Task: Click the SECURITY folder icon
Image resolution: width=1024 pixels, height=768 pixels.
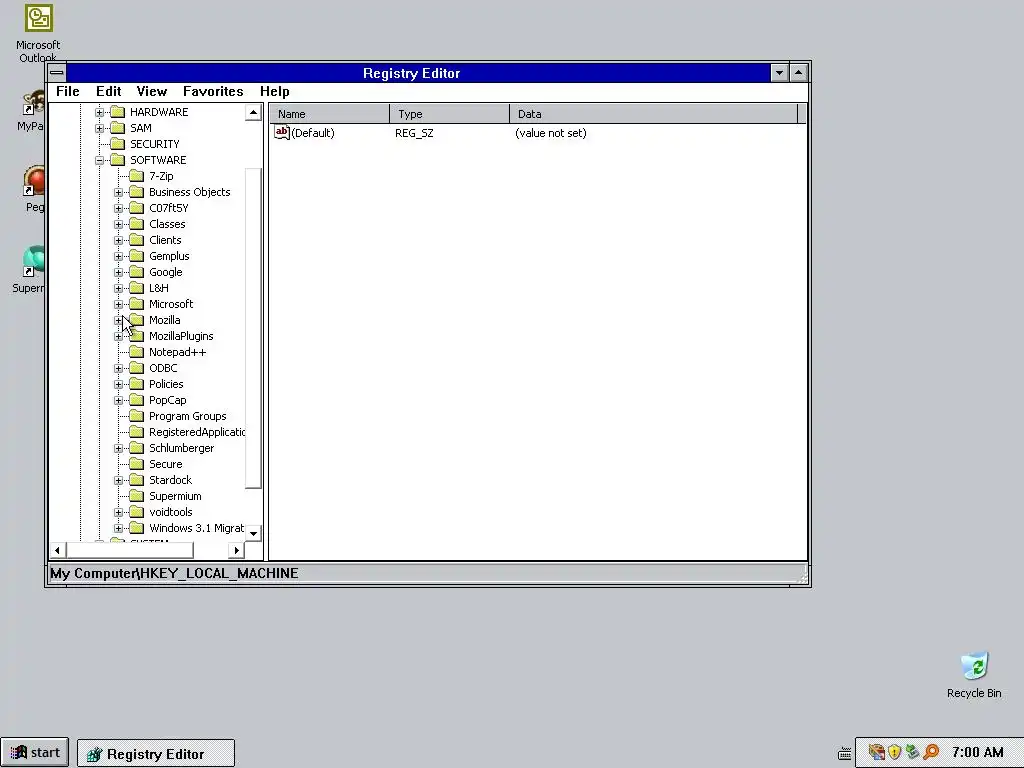Action: point(118,144)
